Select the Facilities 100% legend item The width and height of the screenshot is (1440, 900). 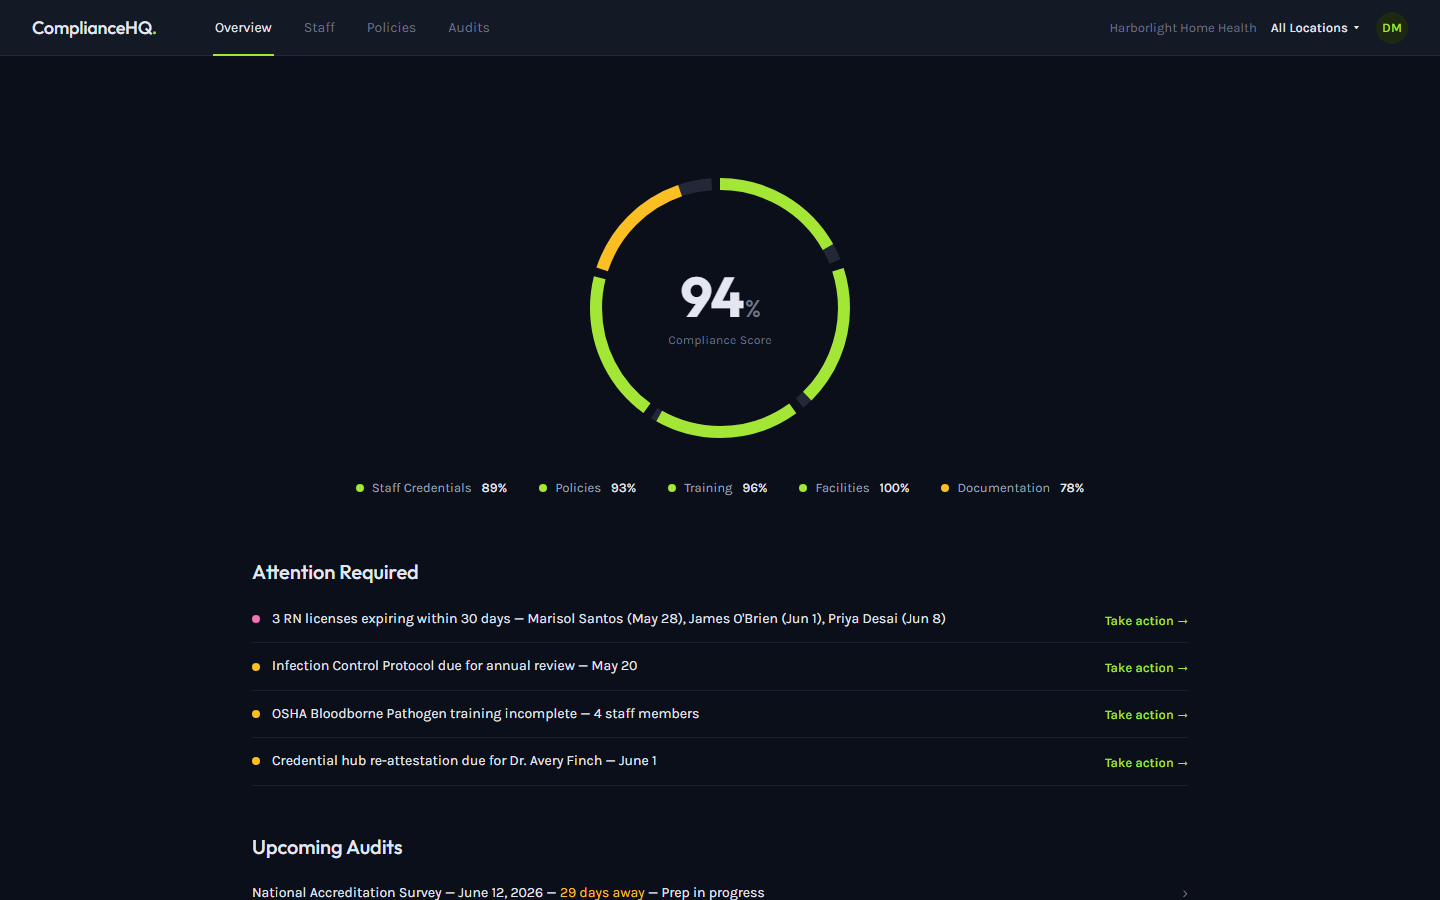[854, 488]
